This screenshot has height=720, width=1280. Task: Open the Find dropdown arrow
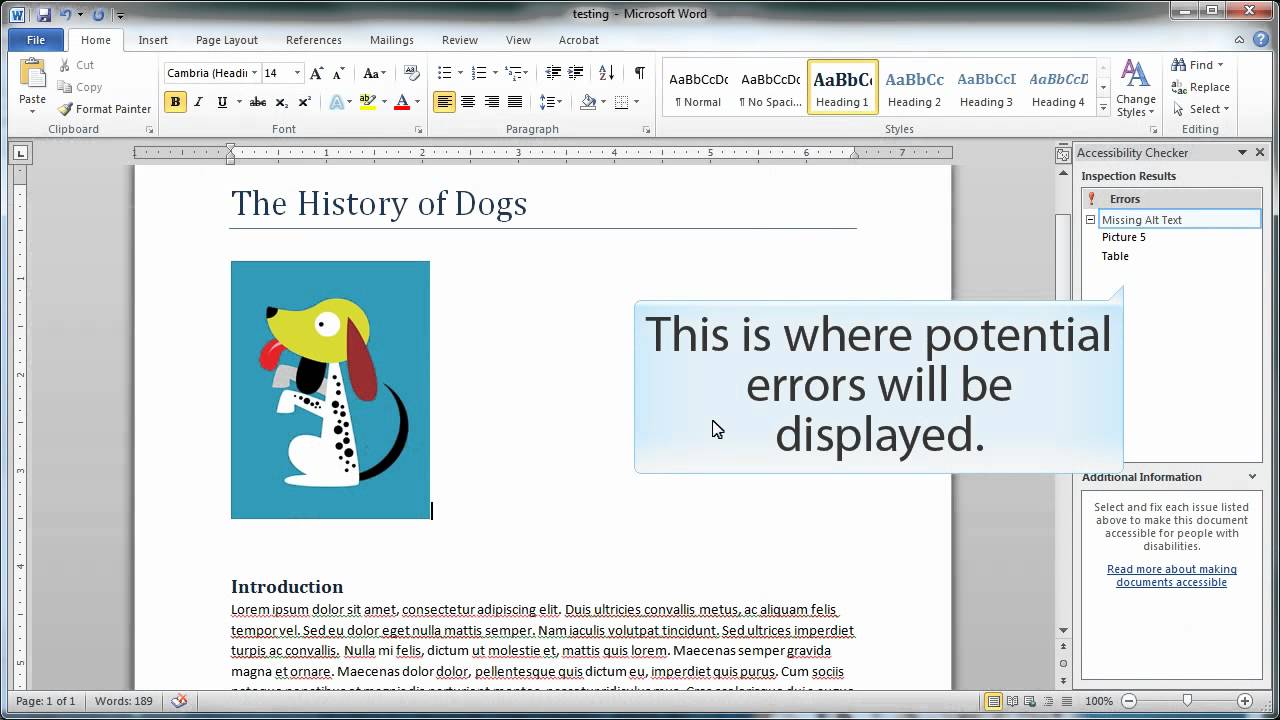tap(1220, 65)
